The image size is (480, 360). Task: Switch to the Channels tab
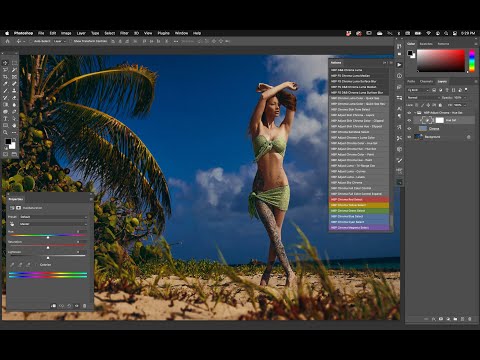[426, 81]
